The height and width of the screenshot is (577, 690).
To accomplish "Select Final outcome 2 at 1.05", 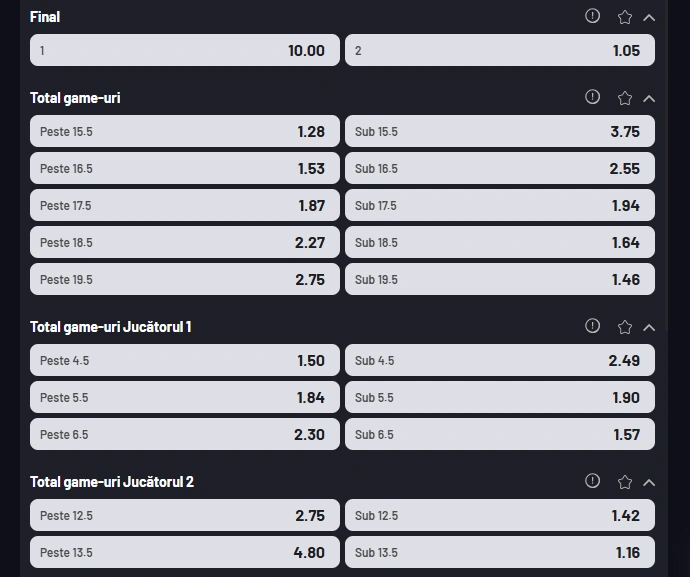I will click(x=500, y=50).
